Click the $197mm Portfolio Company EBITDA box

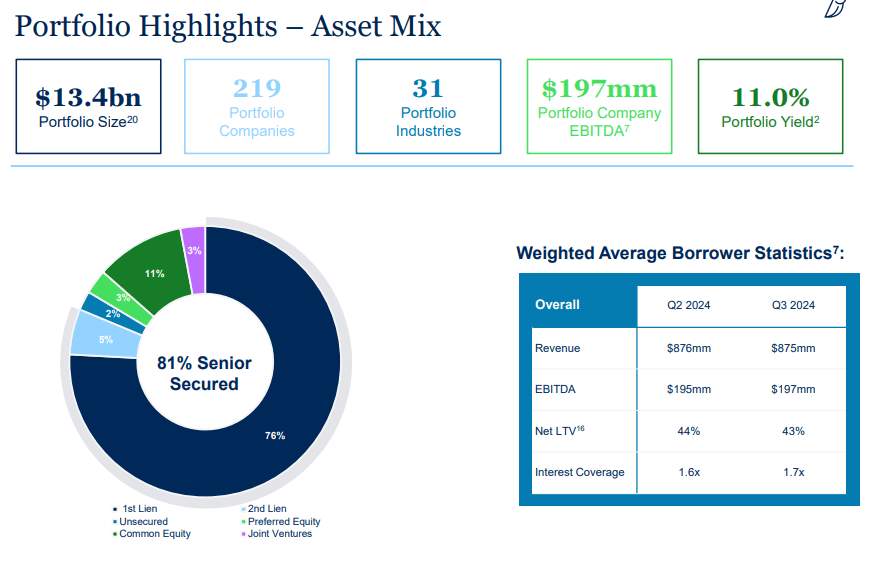tap(598, 105)
